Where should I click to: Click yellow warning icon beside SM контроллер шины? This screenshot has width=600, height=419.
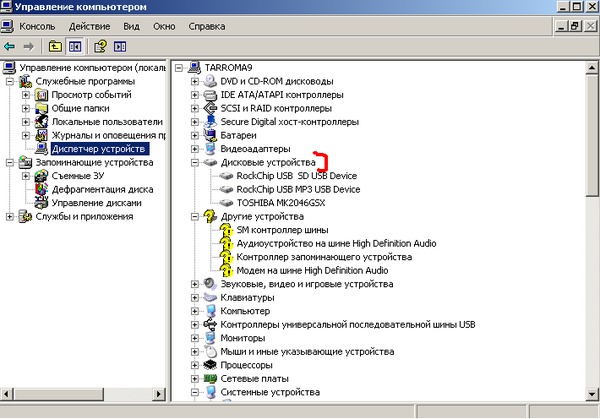pos(227,230)
